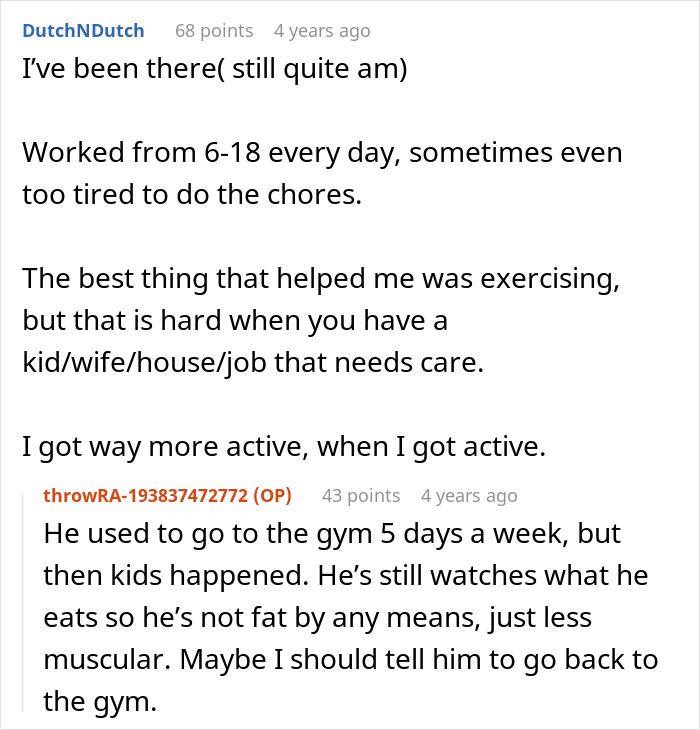Click the 43 points score

tap(361, 496)
